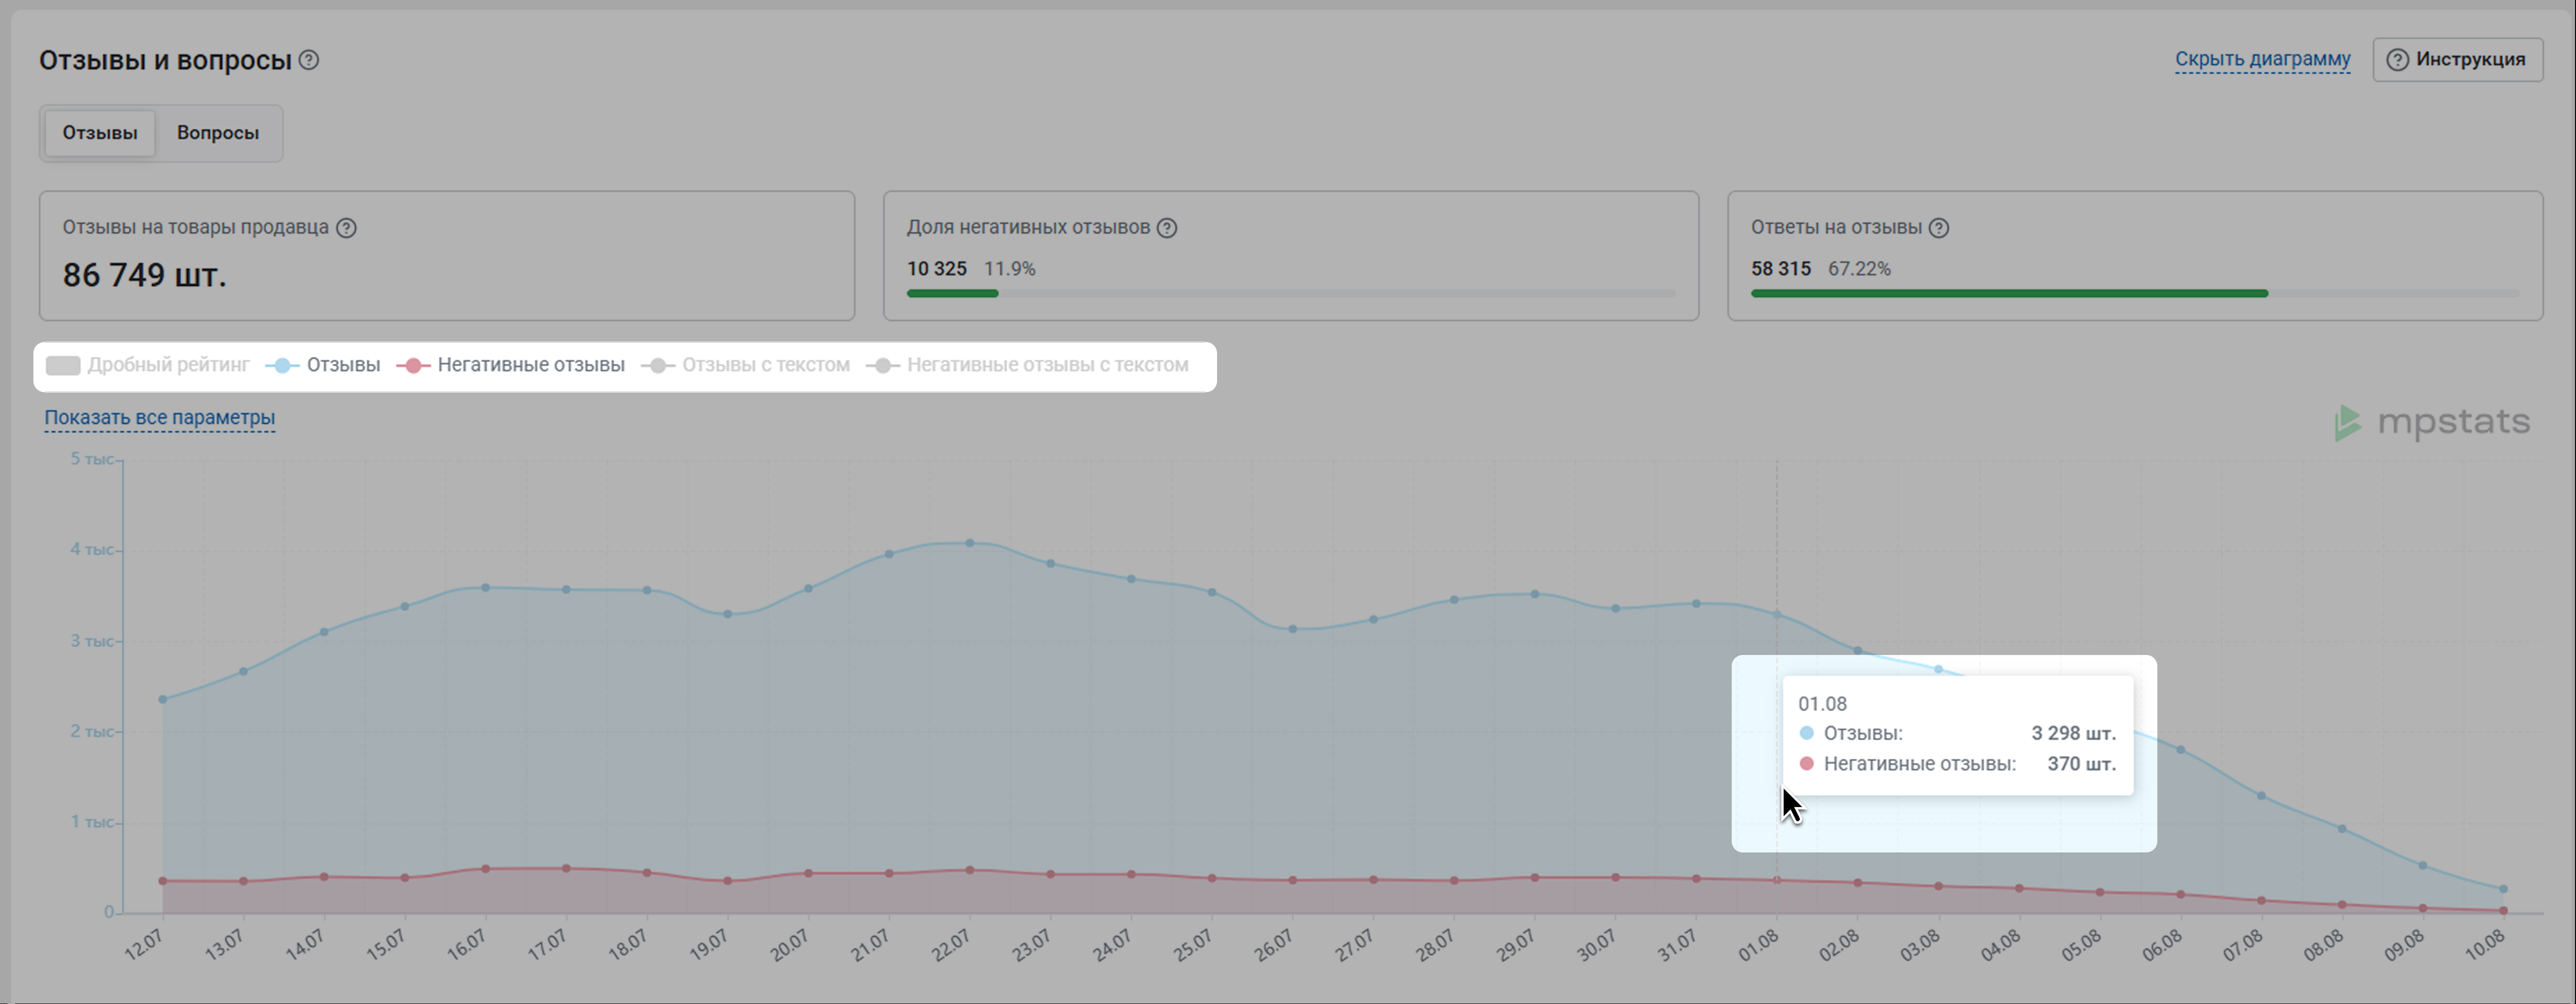Click the negative reviews share progress bar
The height and width of the screenshot is (1004, 2576).
click(x=1291, y=293)
